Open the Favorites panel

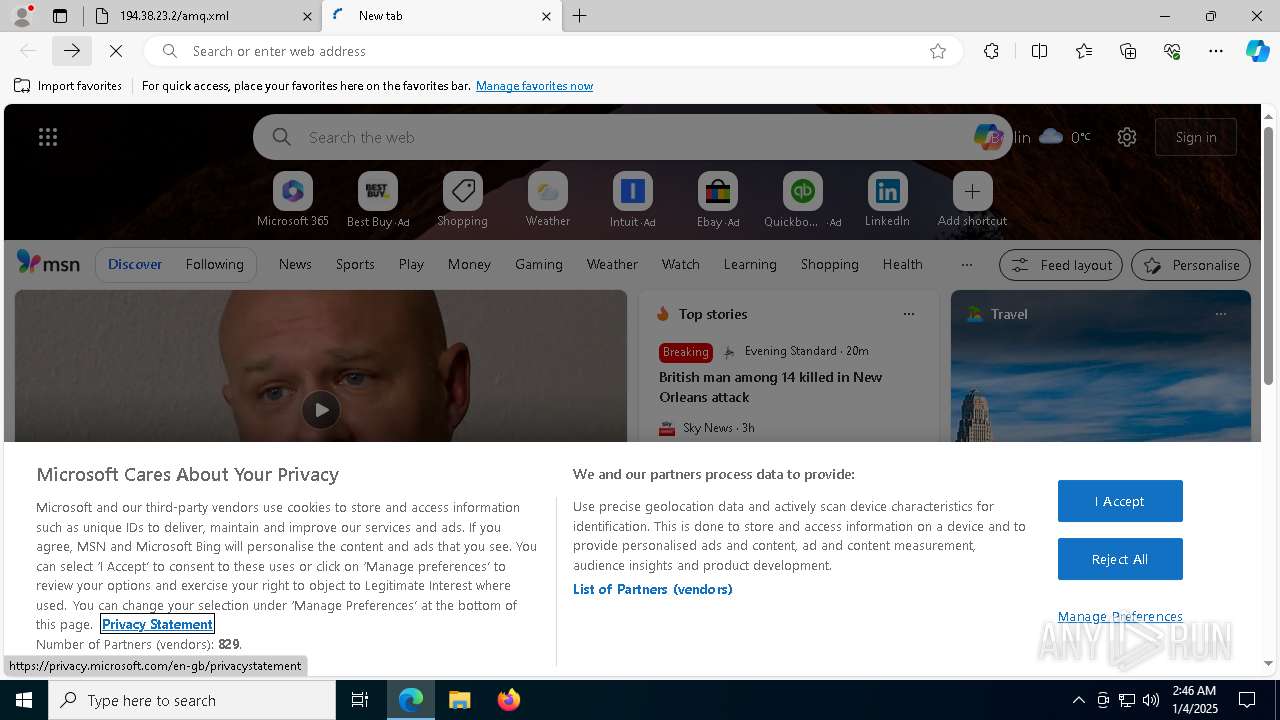pyautogui.click(x=1084, y=51)
